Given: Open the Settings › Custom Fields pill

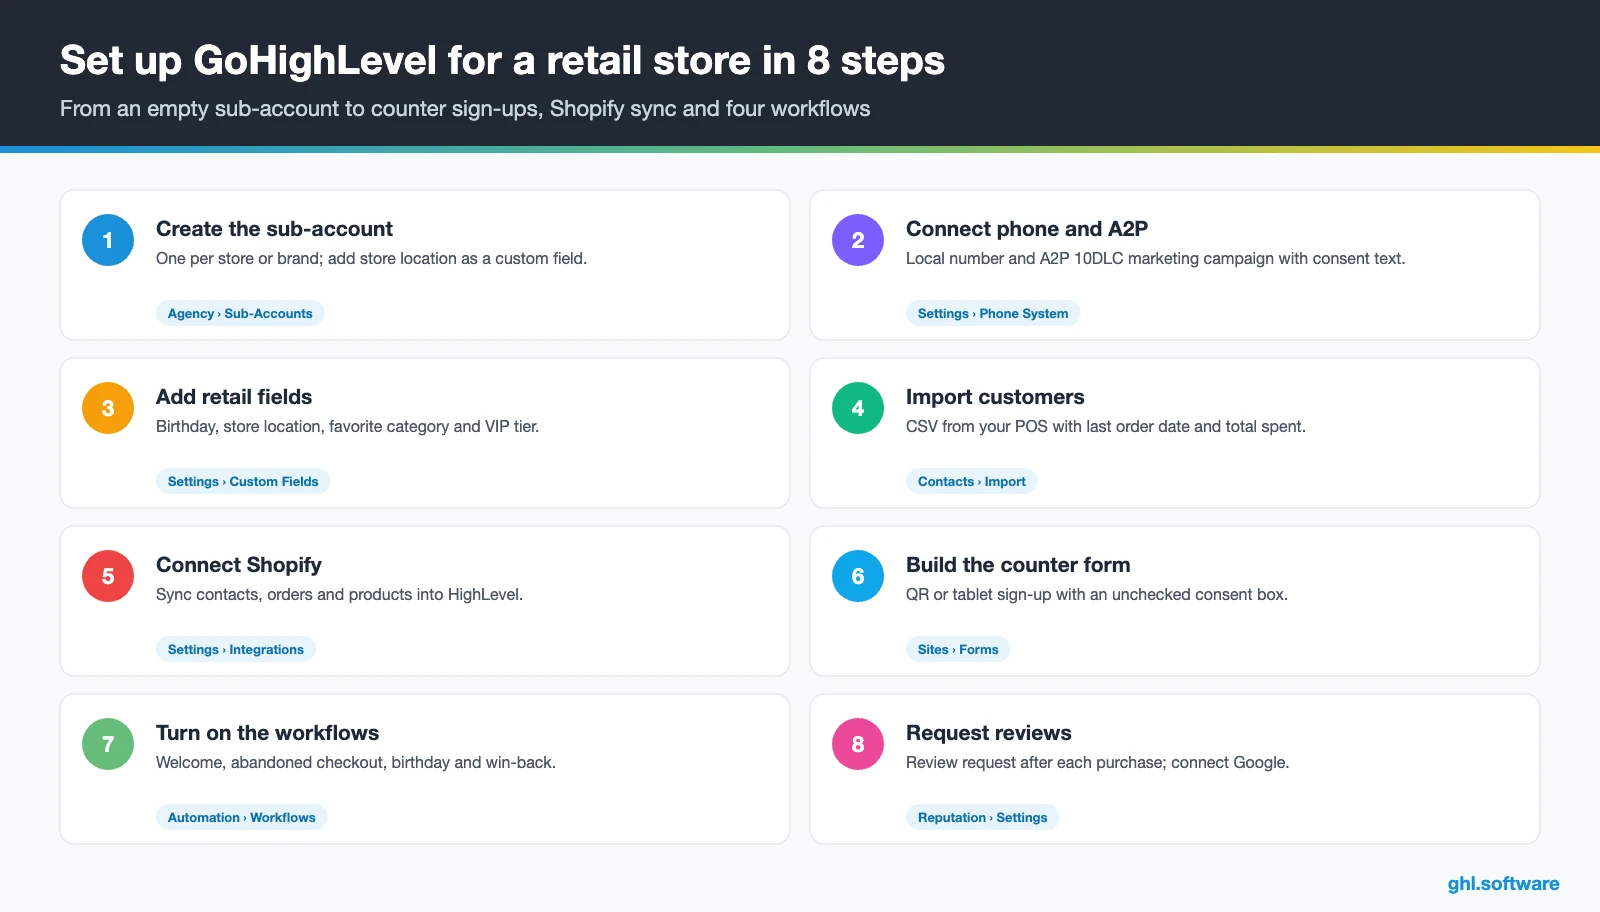Looking at the screenshot, I should 243,481.
